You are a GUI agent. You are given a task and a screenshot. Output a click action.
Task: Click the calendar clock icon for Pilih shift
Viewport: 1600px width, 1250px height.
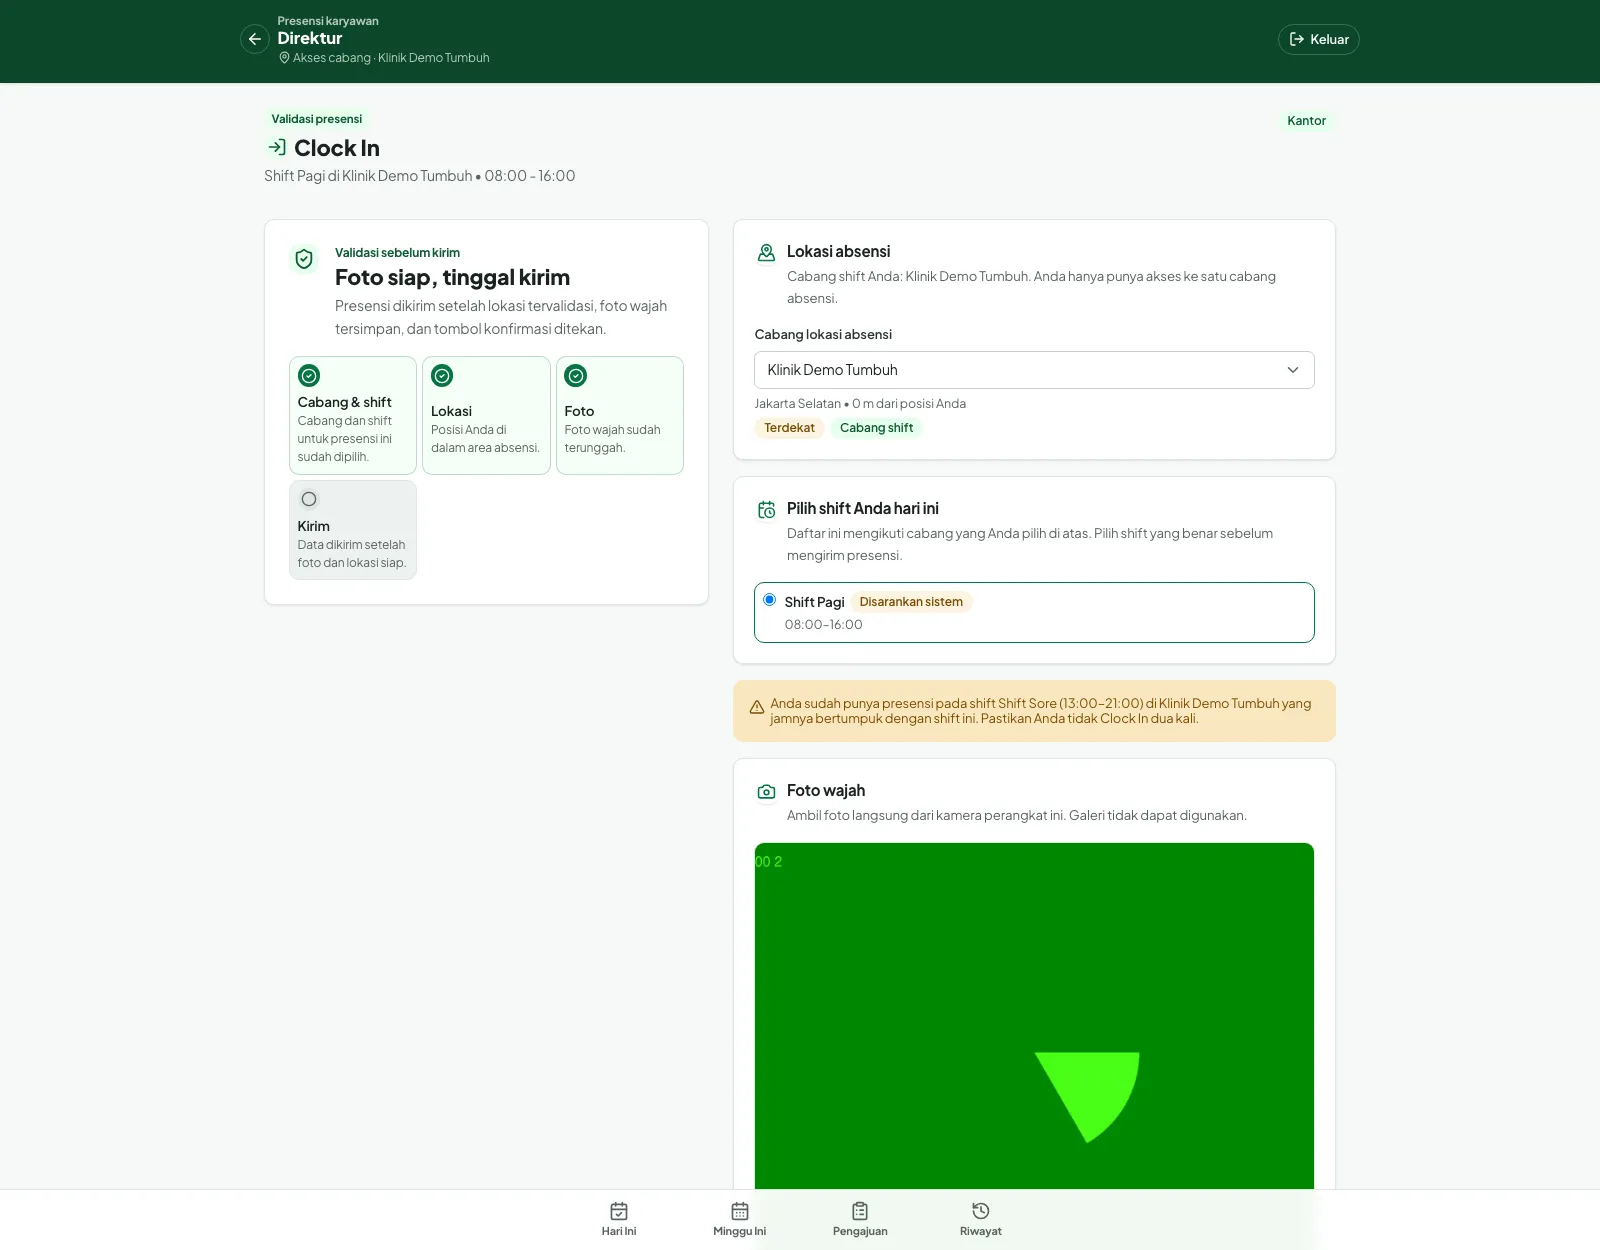pos(766,510)
